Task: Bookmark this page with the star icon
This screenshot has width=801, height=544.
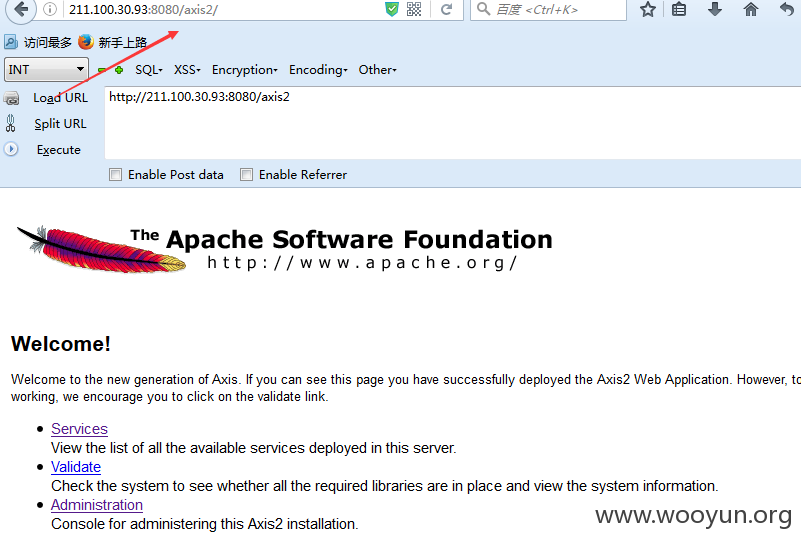Action: (648, 9)
